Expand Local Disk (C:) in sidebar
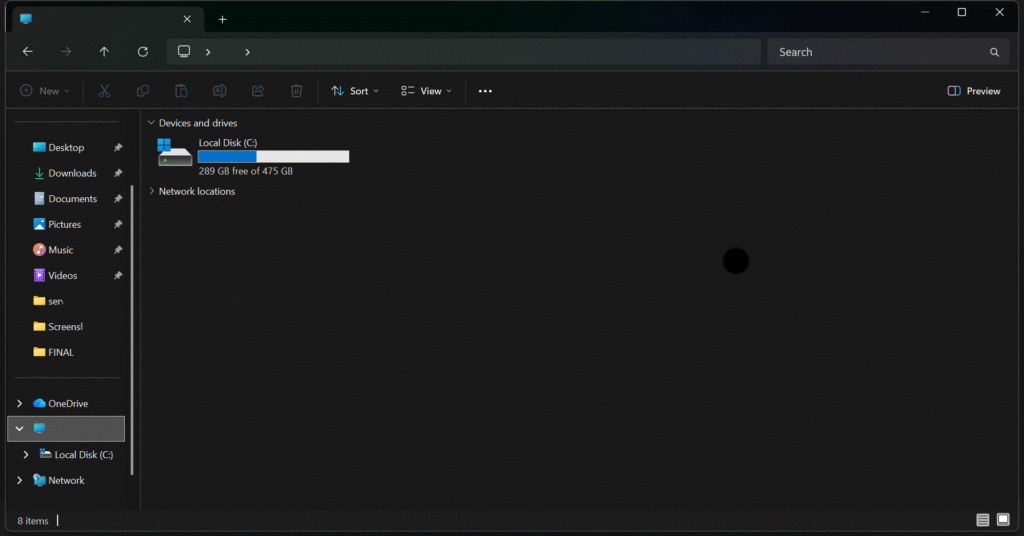Viewport: 1024px width, 536px height. click(x=26, y=454)
